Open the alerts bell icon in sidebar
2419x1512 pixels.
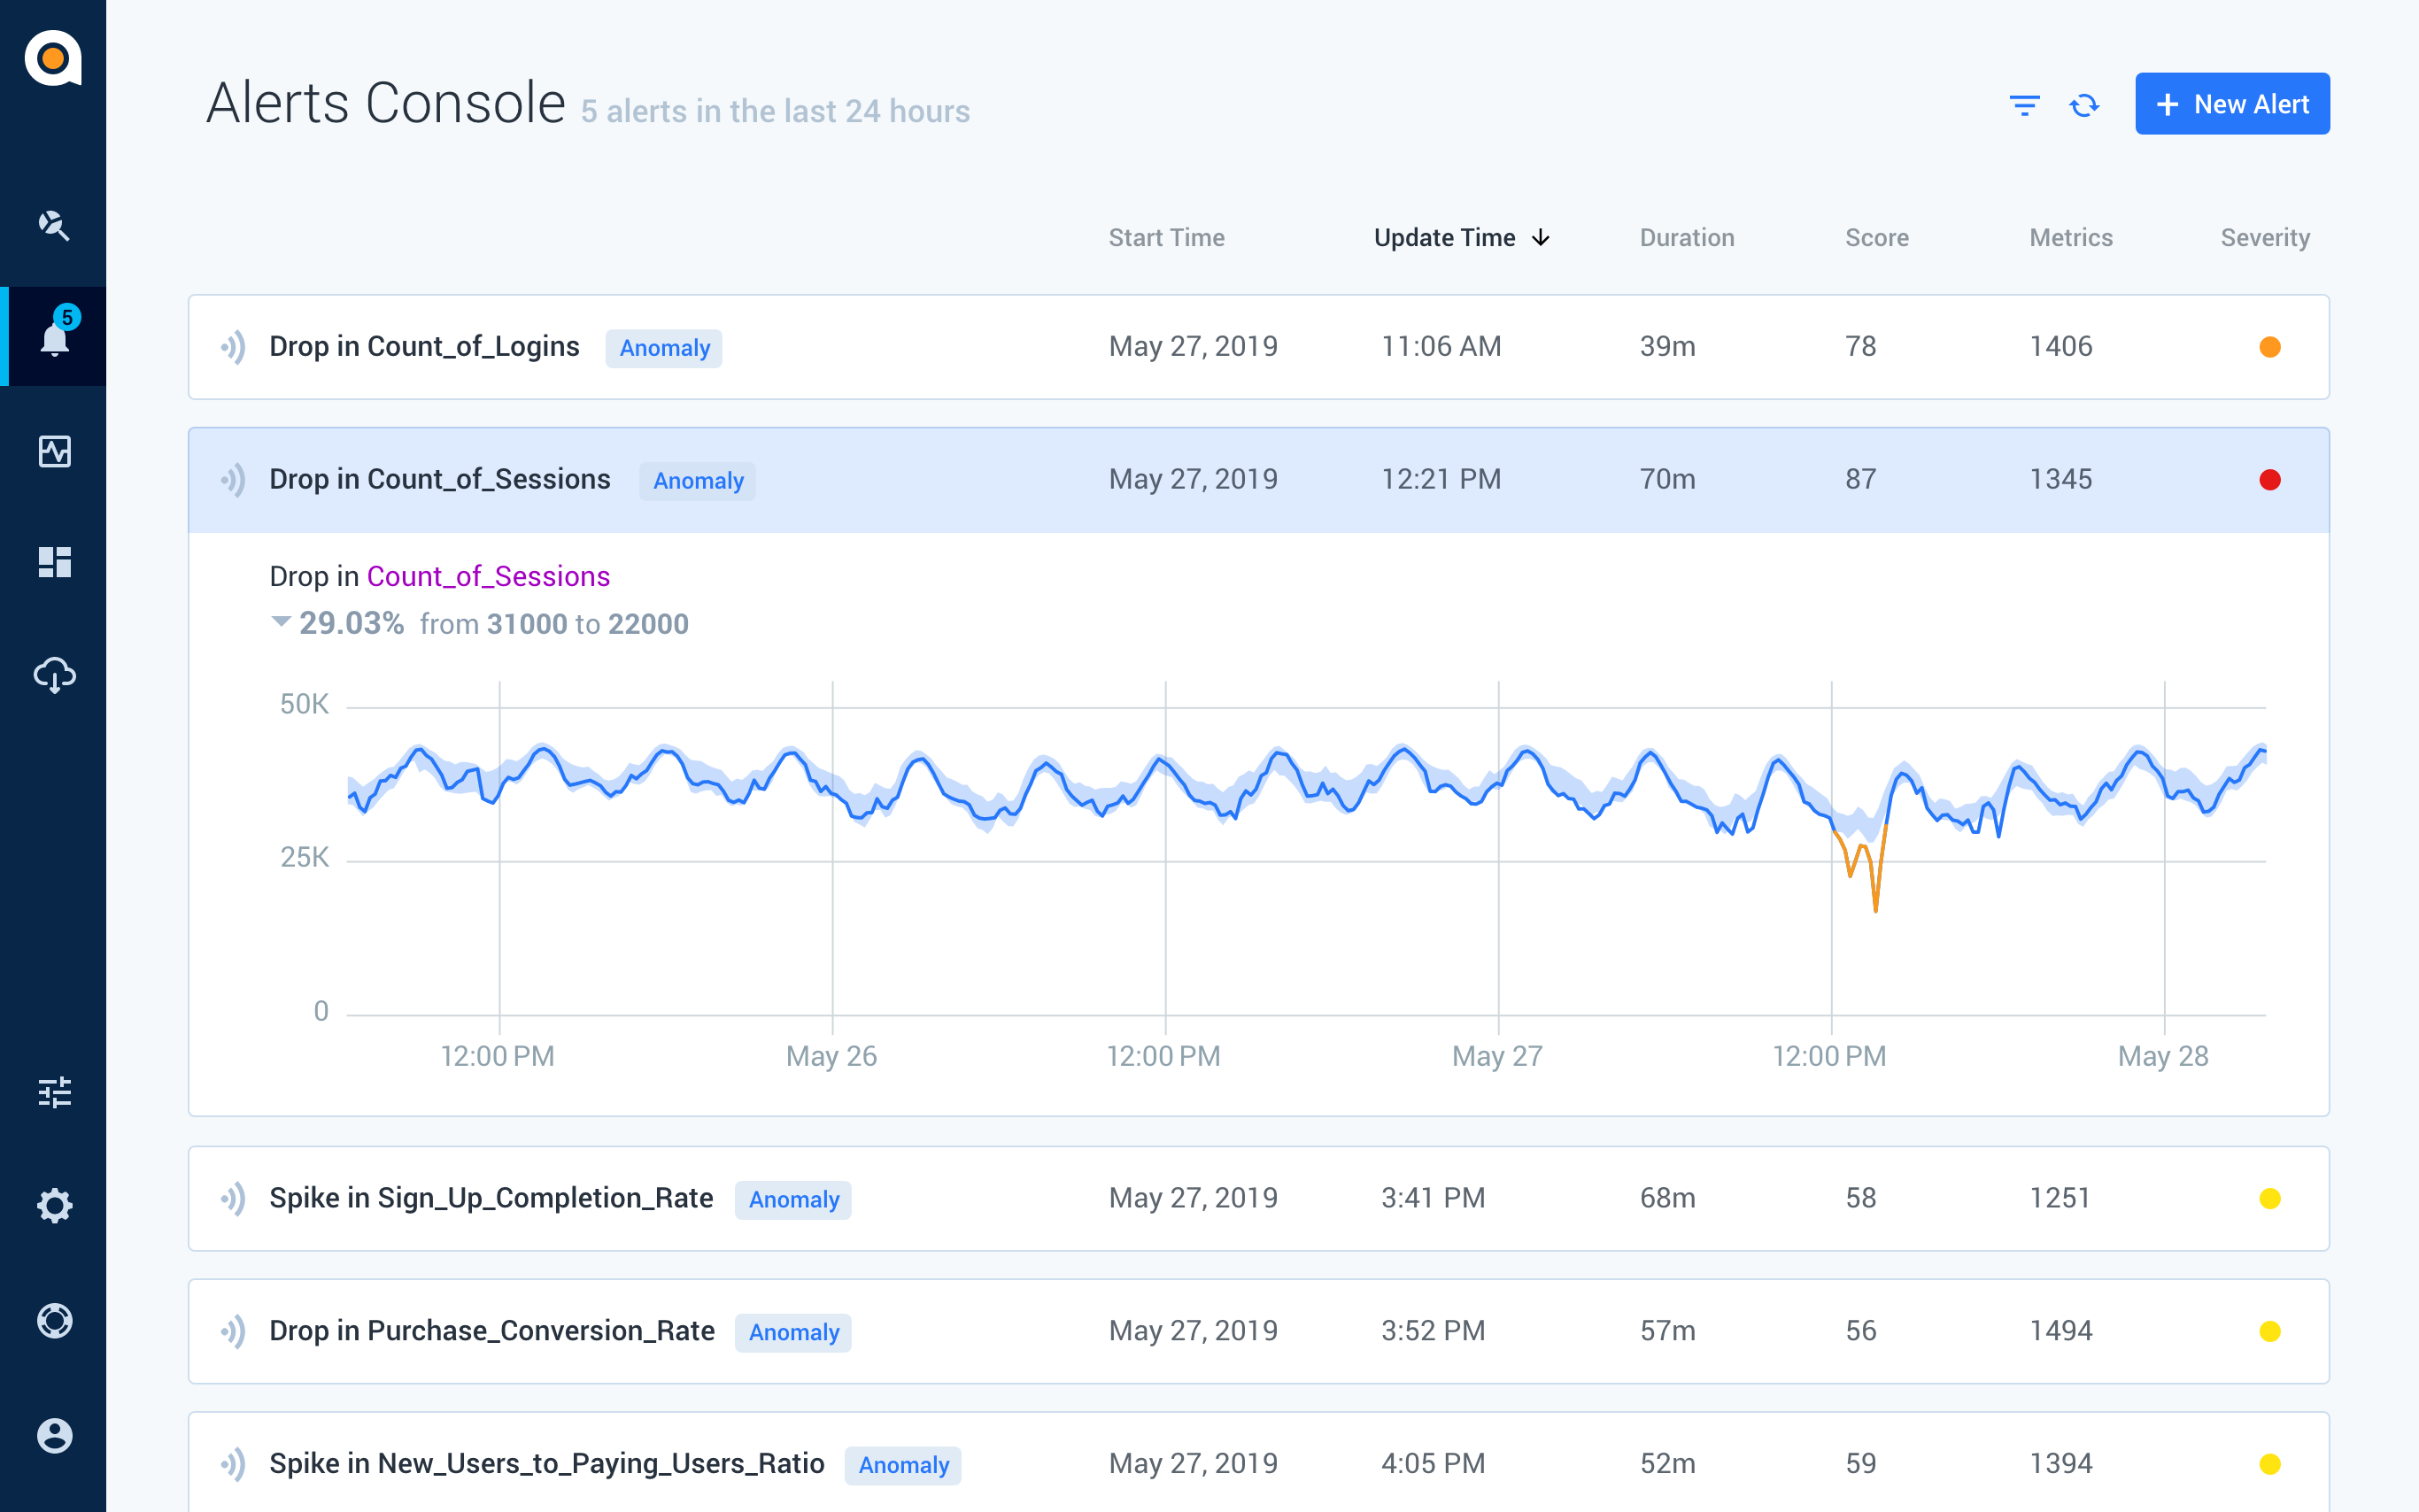coord(55,337)
